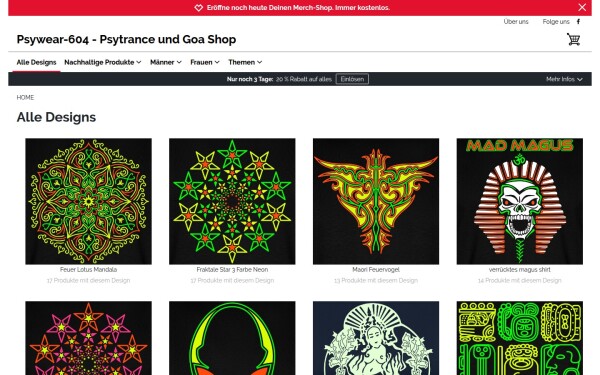Click the Alle Designs page heading

(56, 117)
